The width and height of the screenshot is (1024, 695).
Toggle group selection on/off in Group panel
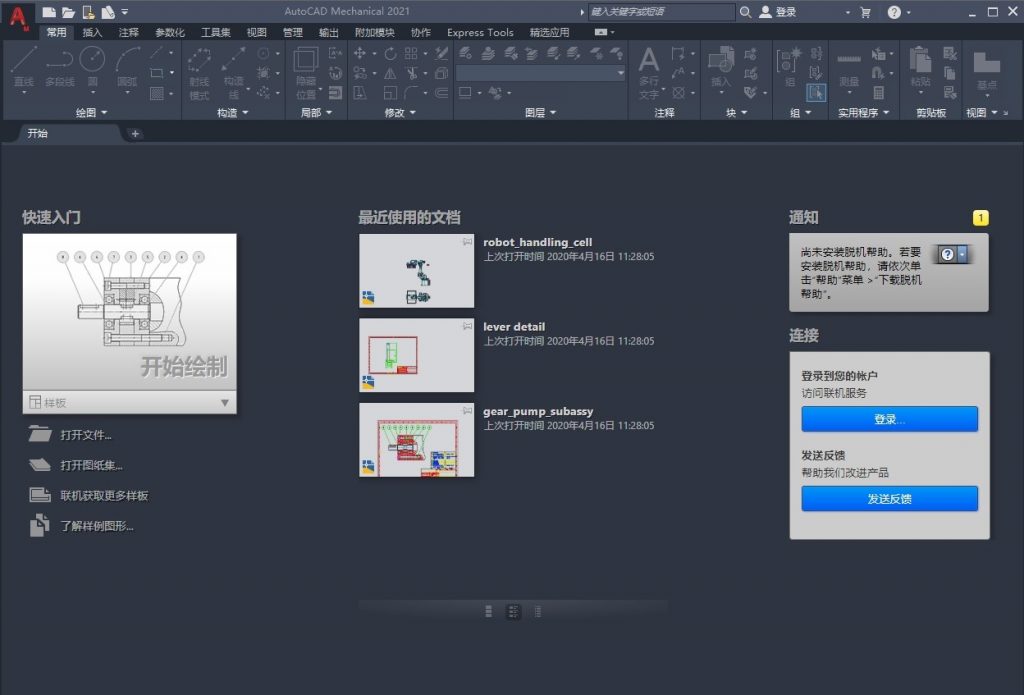pos(816,93)
